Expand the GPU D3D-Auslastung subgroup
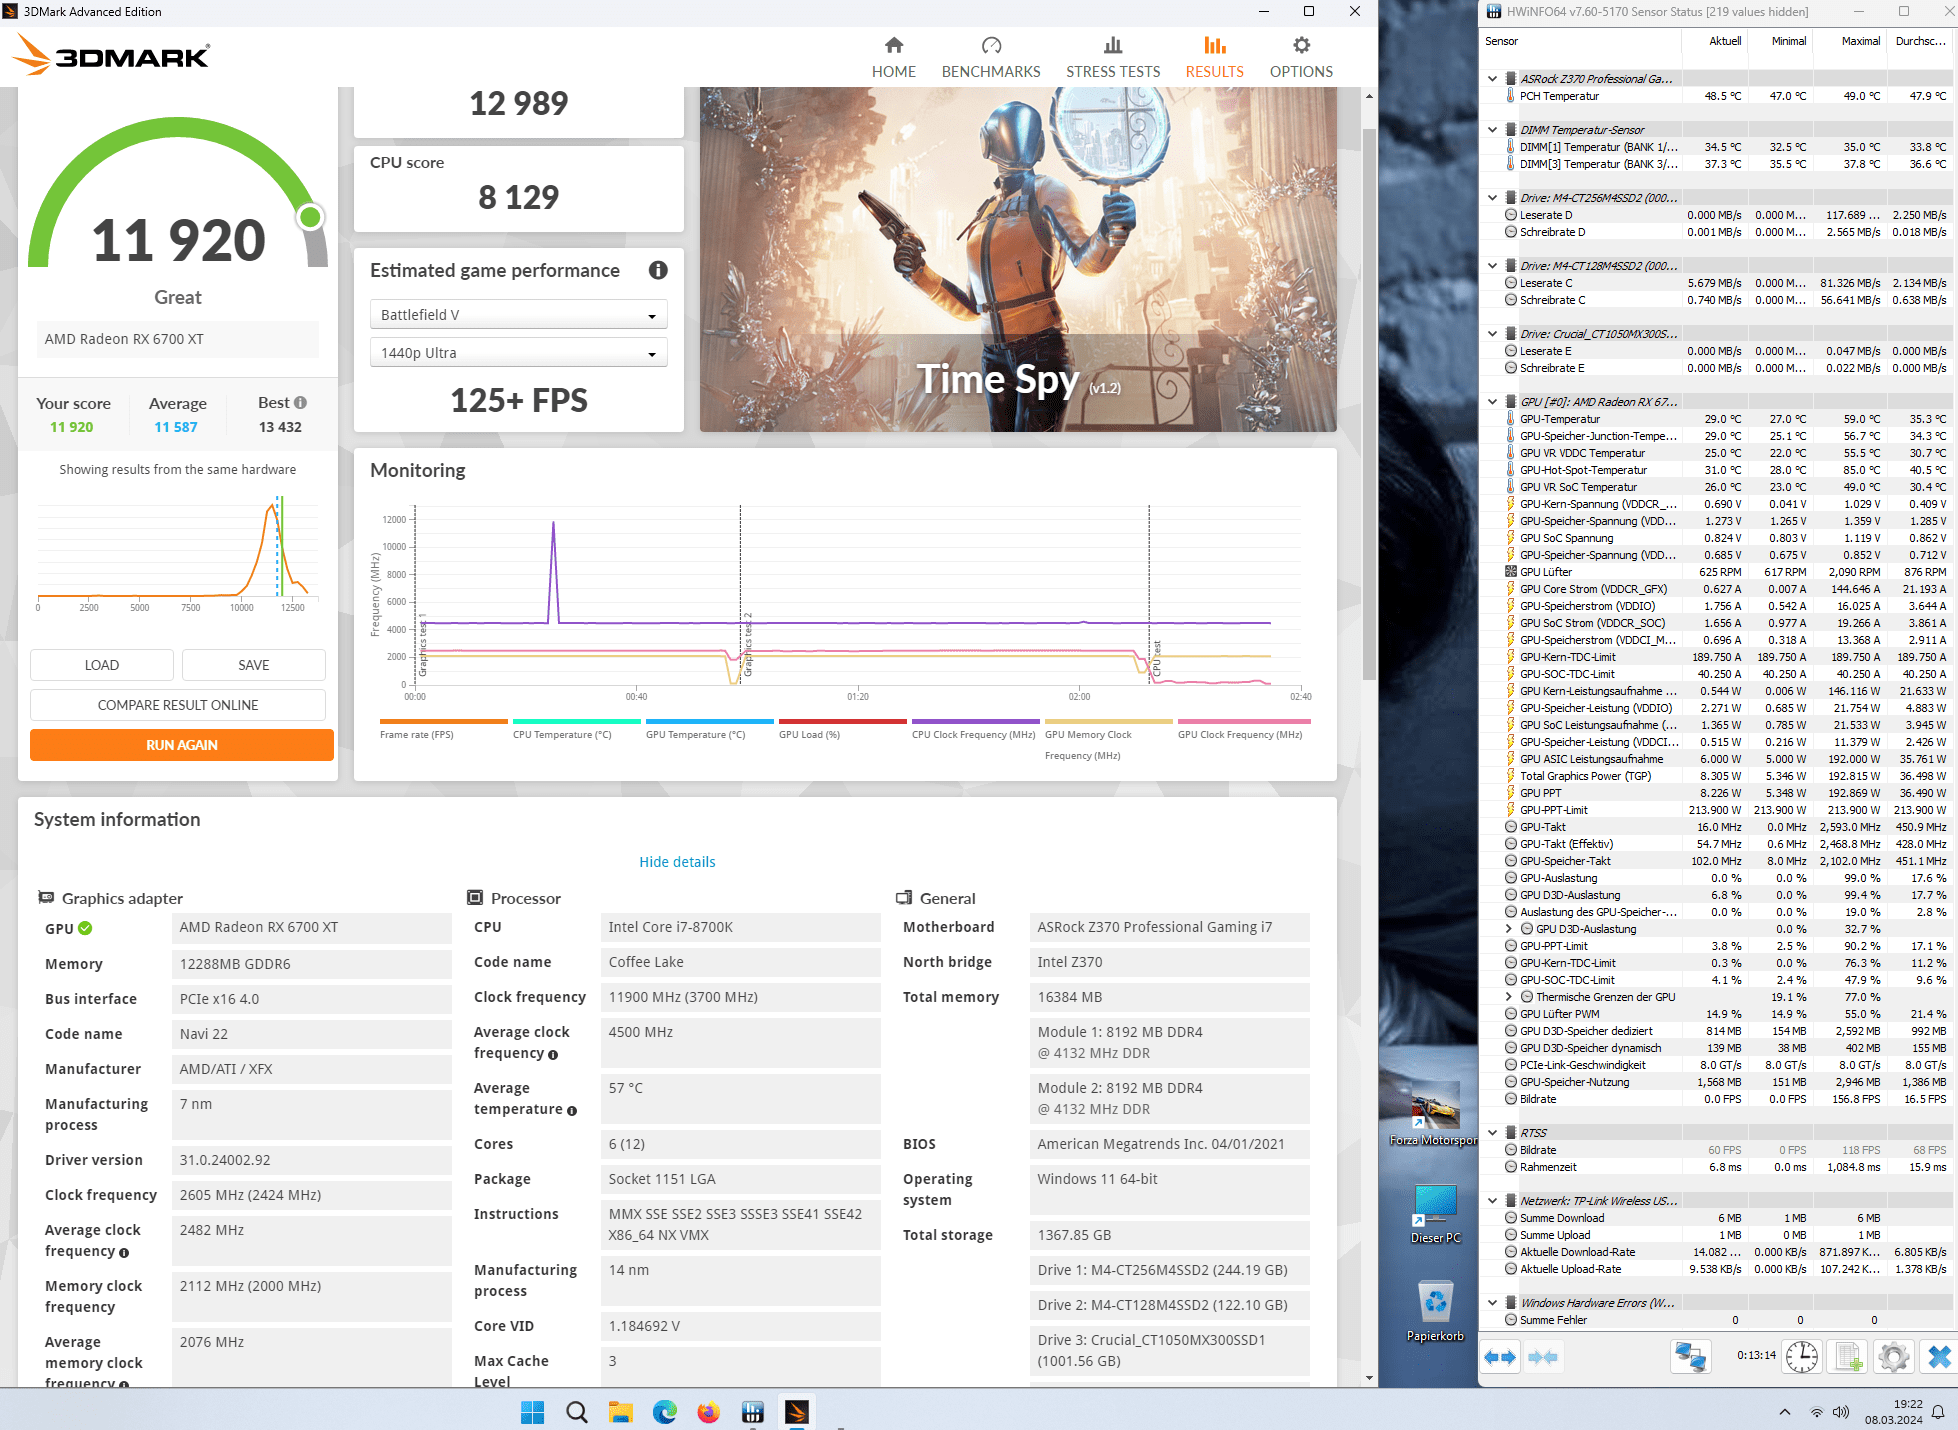This screenshot has width=1958, height=1430. click(x=1509, y=929)
